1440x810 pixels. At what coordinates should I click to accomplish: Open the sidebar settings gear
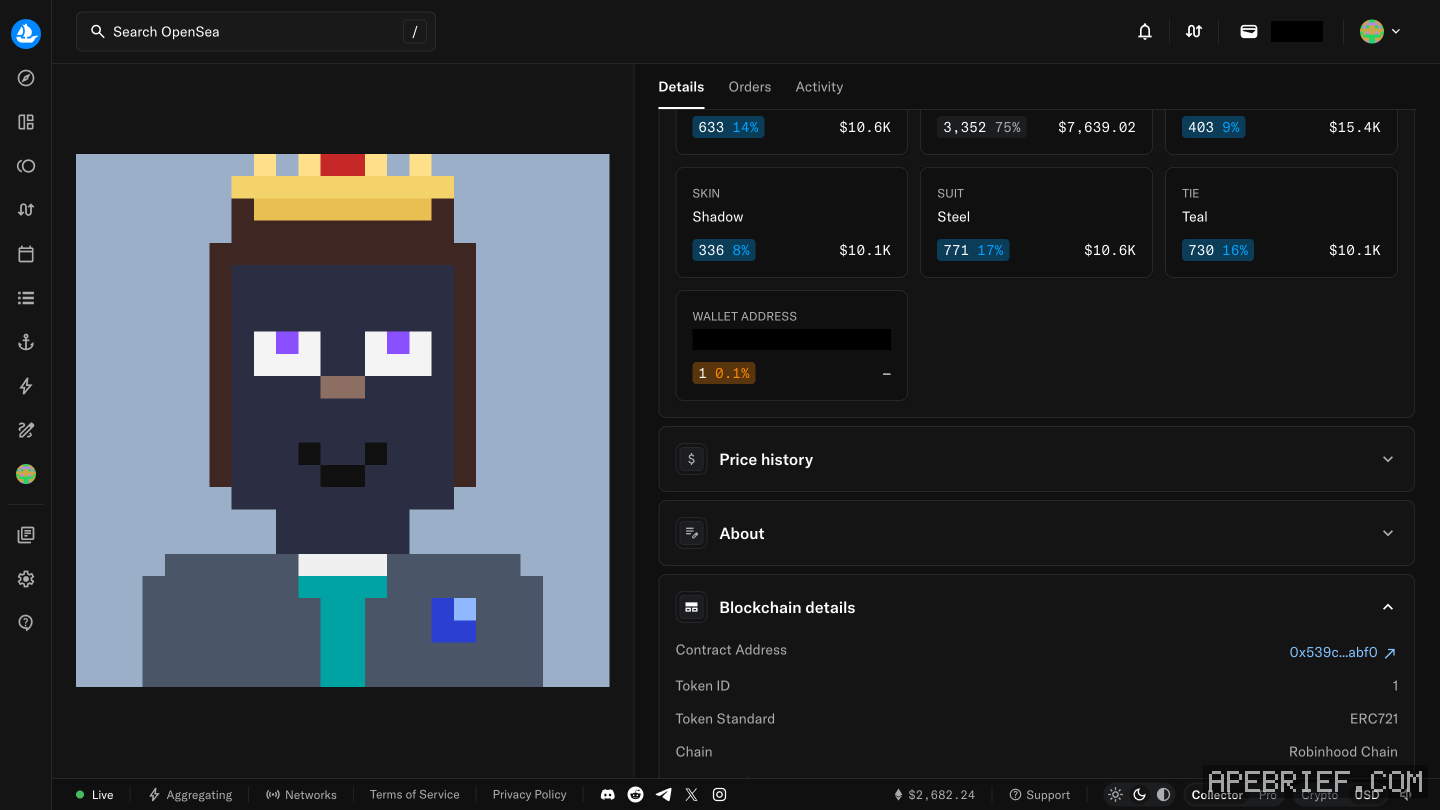click(x=26, y=579)
